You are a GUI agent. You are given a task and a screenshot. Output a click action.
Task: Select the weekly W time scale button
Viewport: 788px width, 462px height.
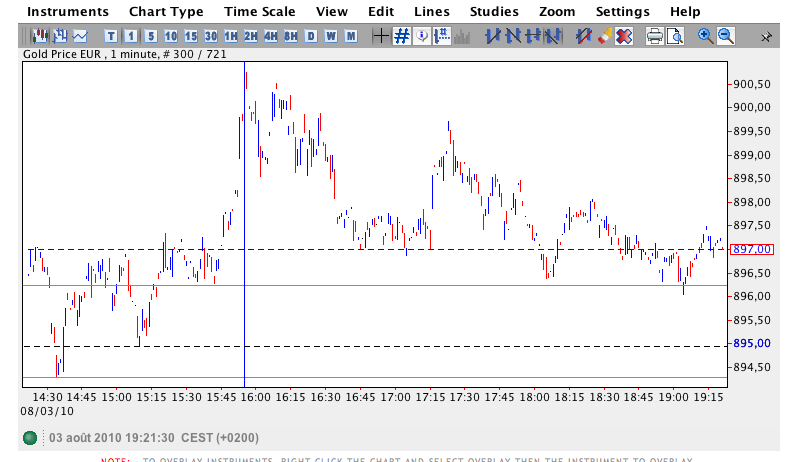coord(330,37)
